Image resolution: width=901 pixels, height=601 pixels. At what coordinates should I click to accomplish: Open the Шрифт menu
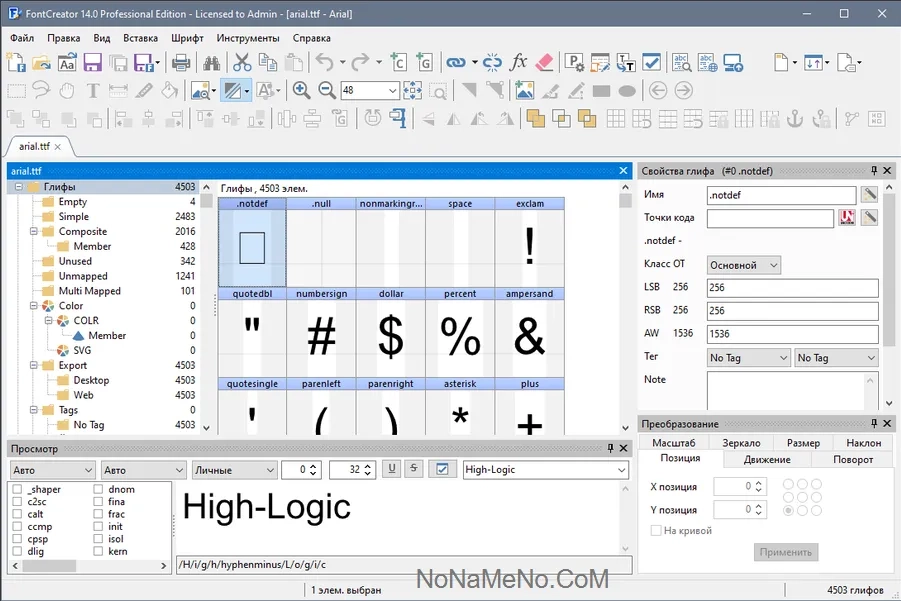pos(187,38)
